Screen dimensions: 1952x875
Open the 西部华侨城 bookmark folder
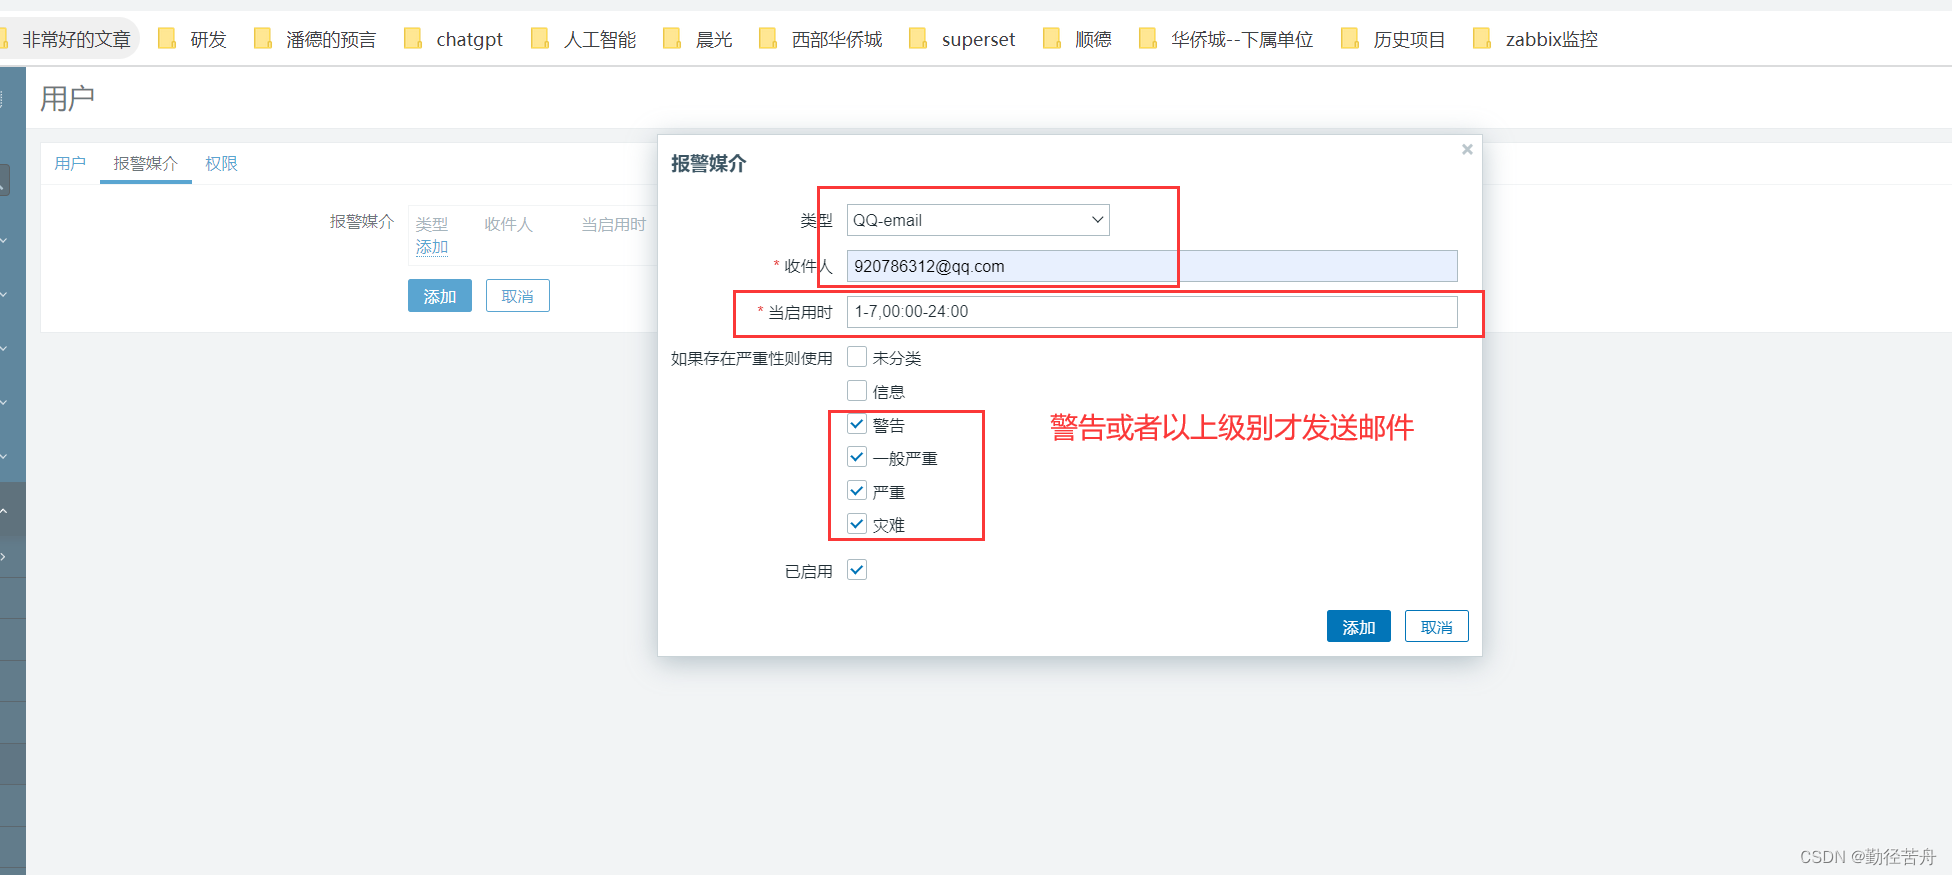(821, 39)
